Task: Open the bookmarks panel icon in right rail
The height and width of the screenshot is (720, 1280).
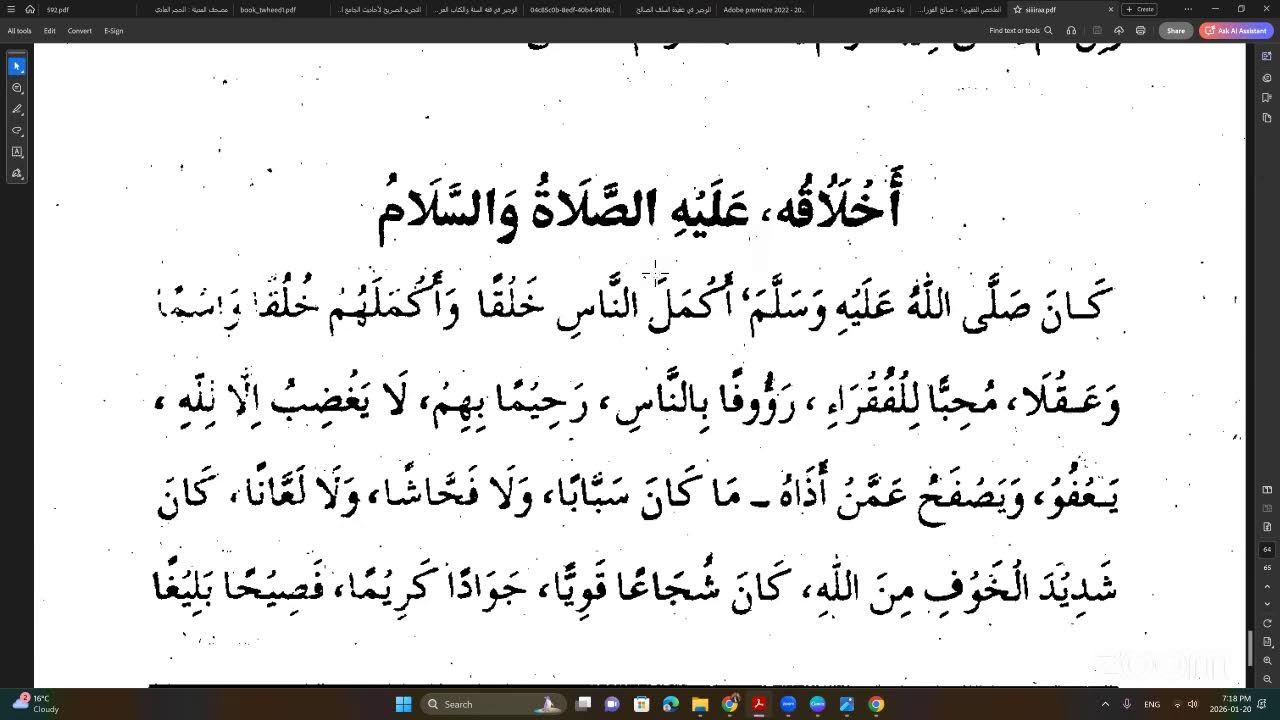Action: tap(1267, 98)
